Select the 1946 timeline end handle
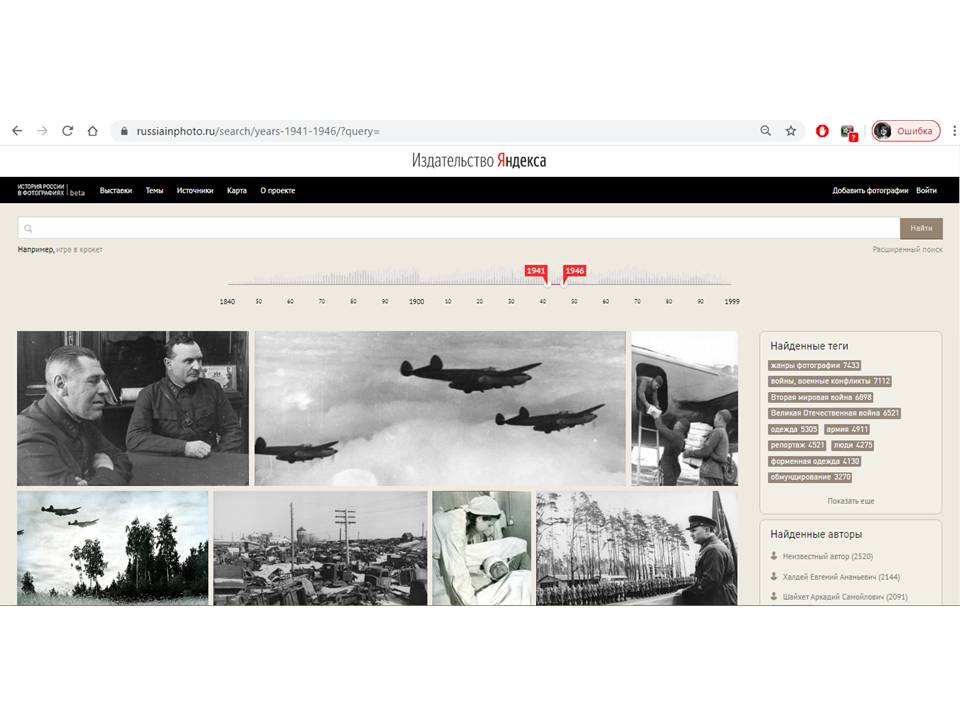 574,273
